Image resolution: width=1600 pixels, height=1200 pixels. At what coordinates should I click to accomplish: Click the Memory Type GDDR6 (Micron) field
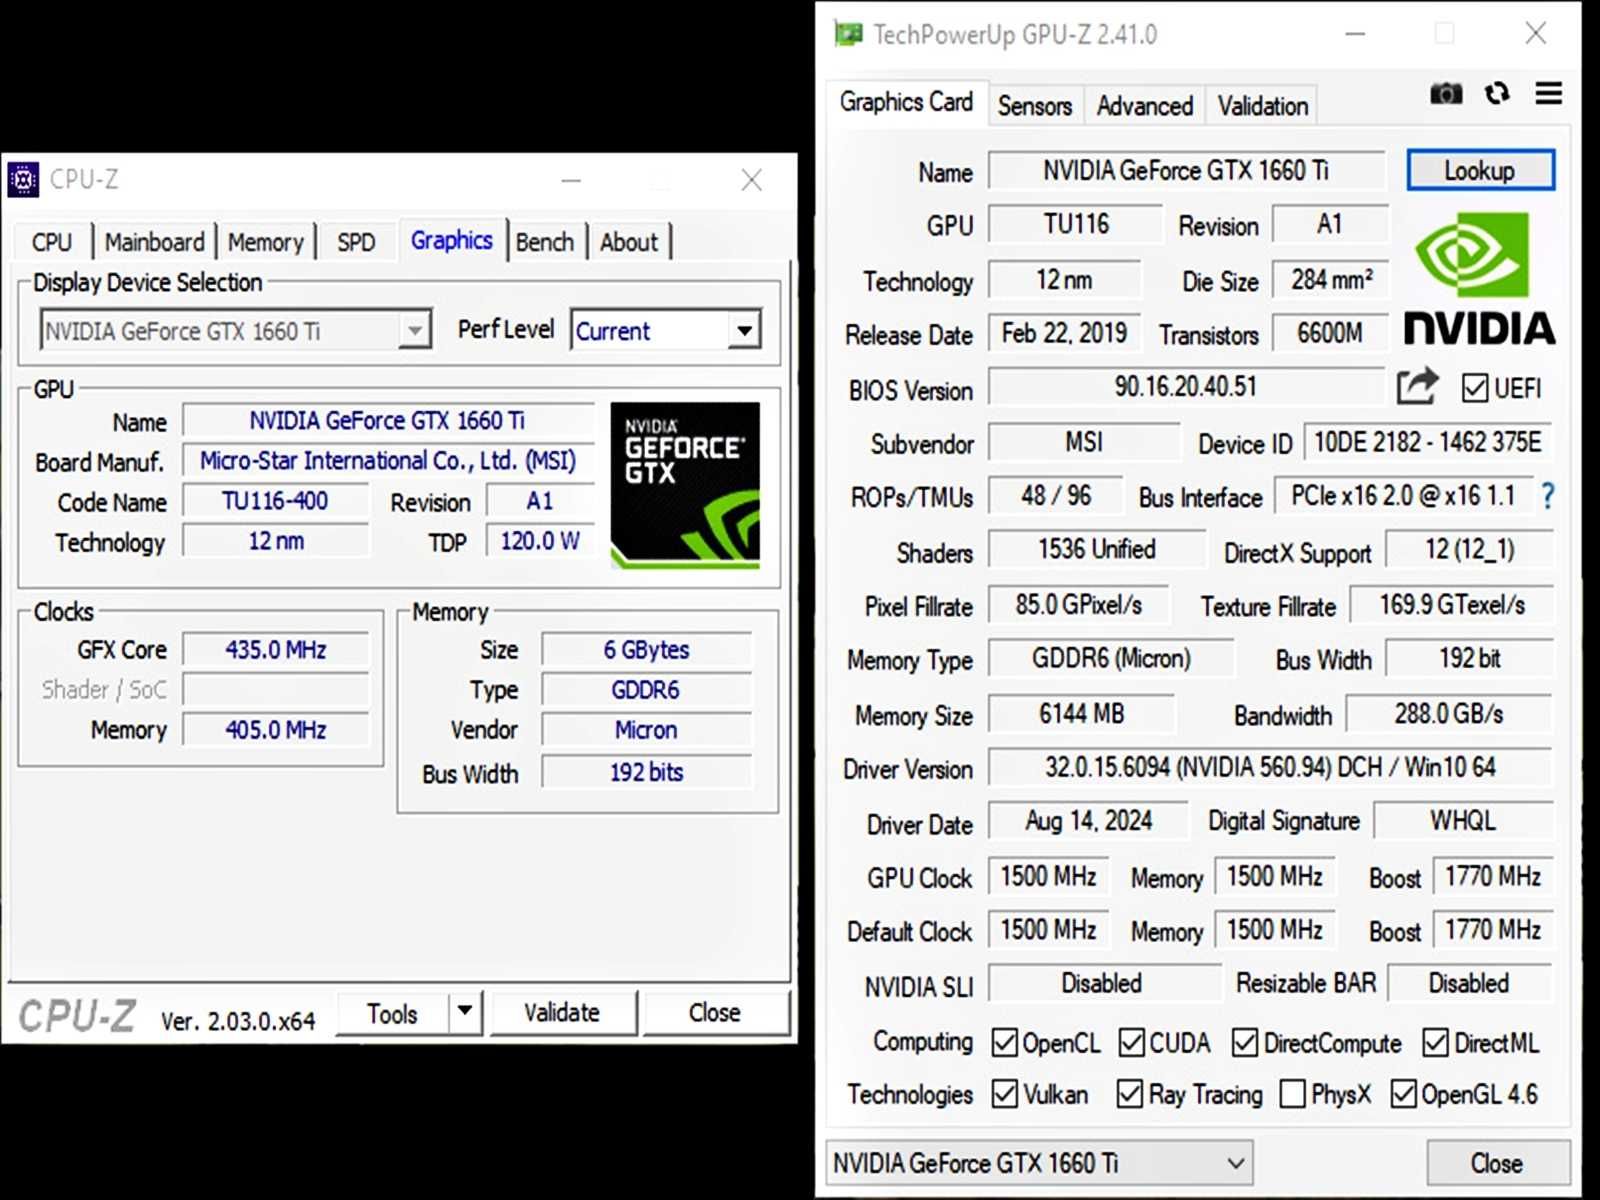click(x=1111, y=659)
